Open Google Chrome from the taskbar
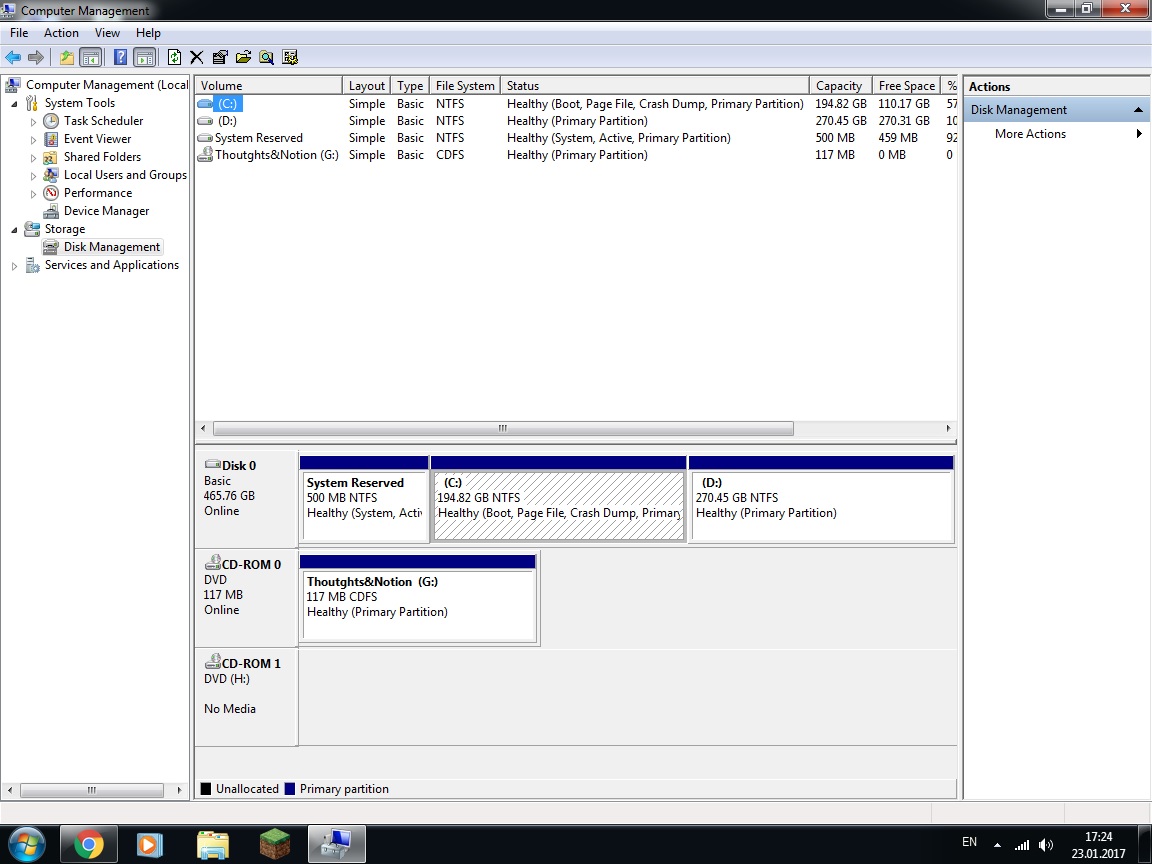The height and width of the screenshot is (864, 1152). 89,845
